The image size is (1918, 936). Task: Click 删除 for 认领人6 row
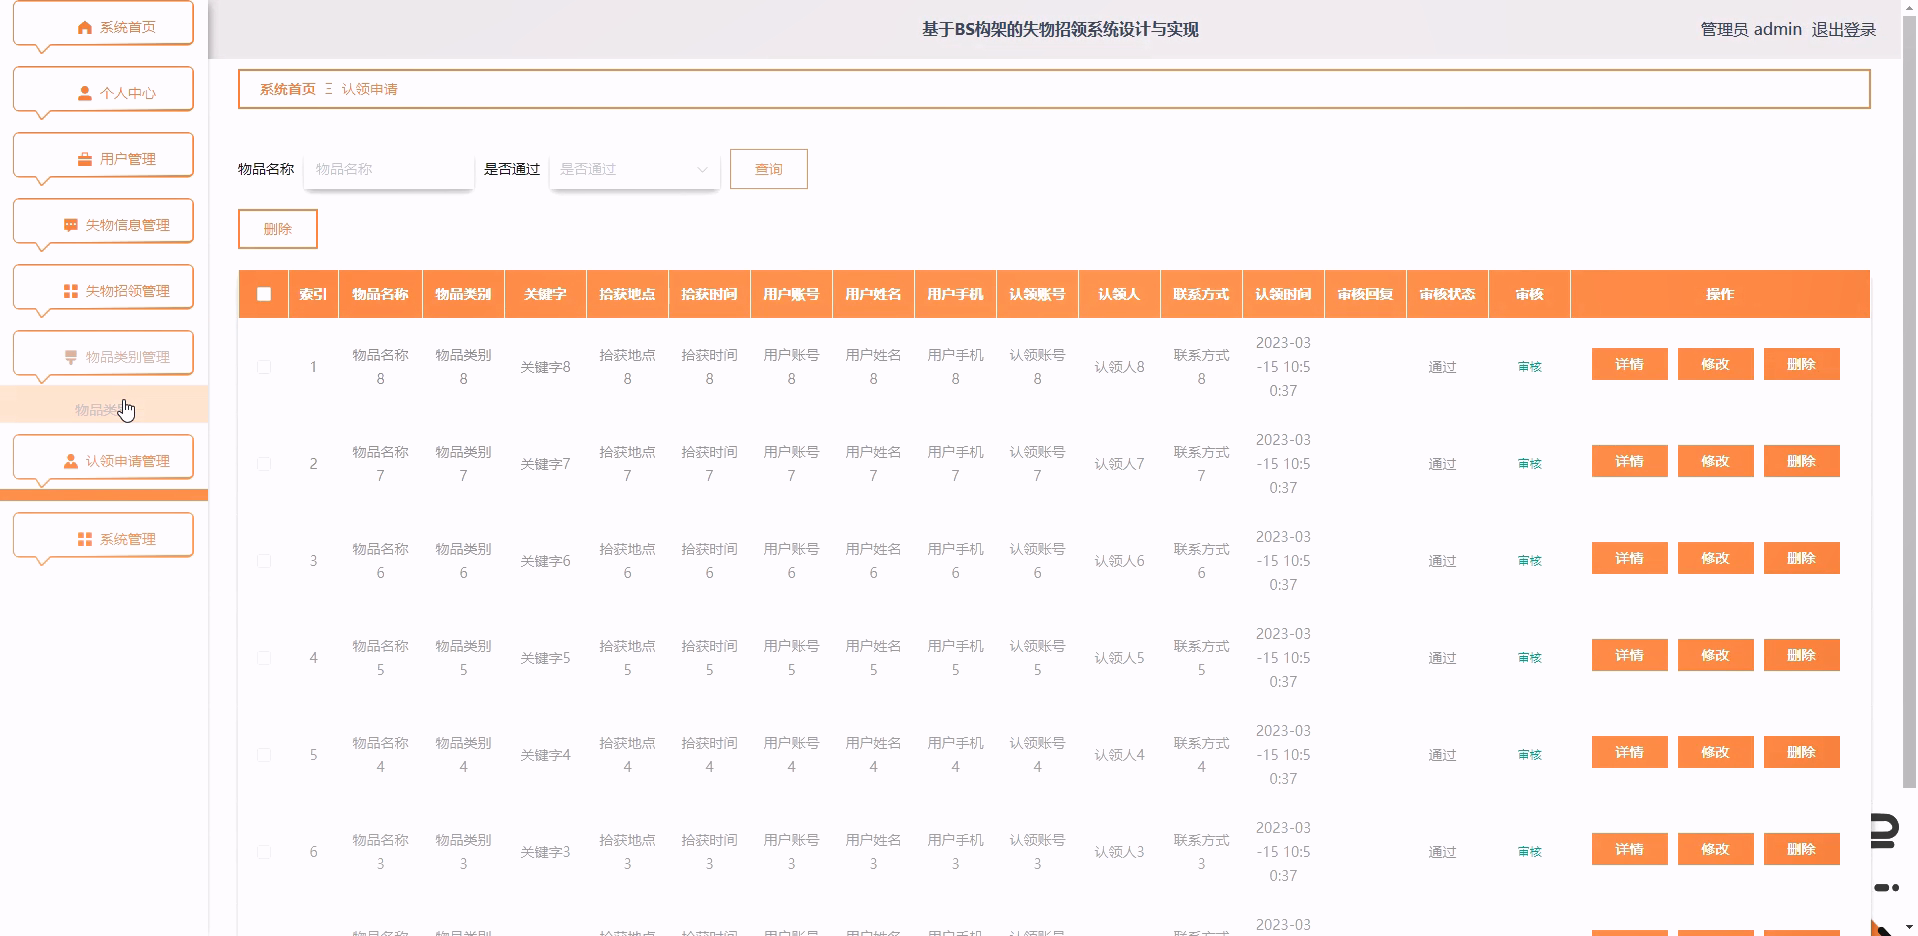[1802, 558]
